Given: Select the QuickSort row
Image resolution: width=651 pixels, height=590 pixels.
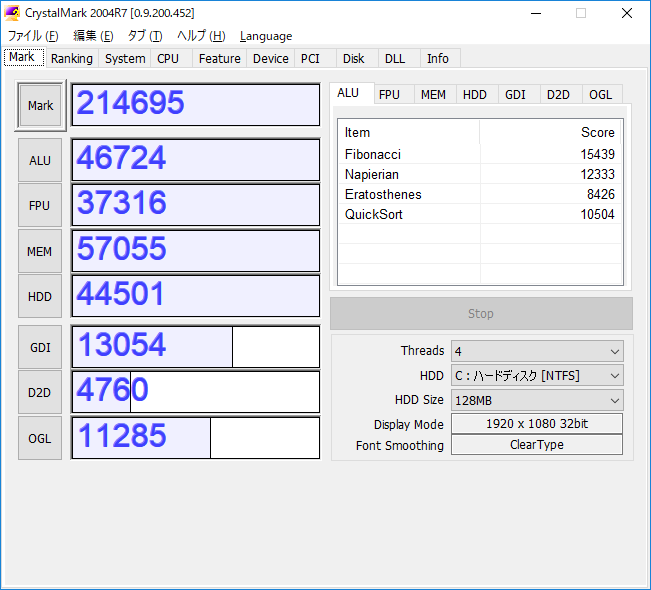Looking at the screenshot, I should coord(480,214).
